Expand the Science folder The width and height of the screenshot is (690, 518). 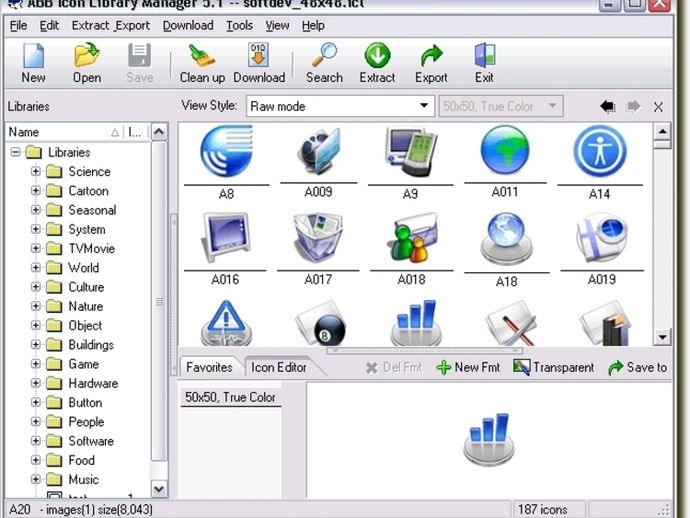click(x=36, y=171)
